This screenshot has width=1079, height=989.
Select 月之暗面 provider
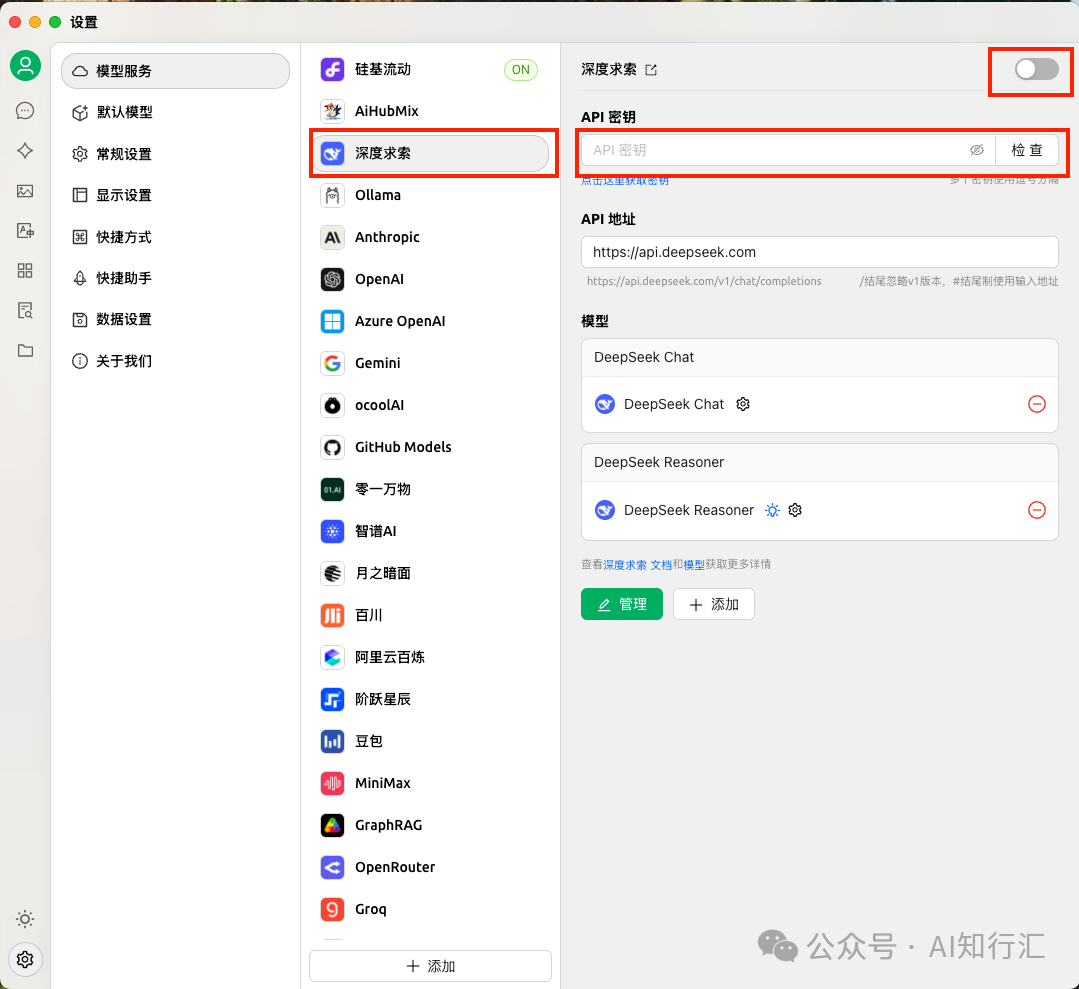coord(431,573)
